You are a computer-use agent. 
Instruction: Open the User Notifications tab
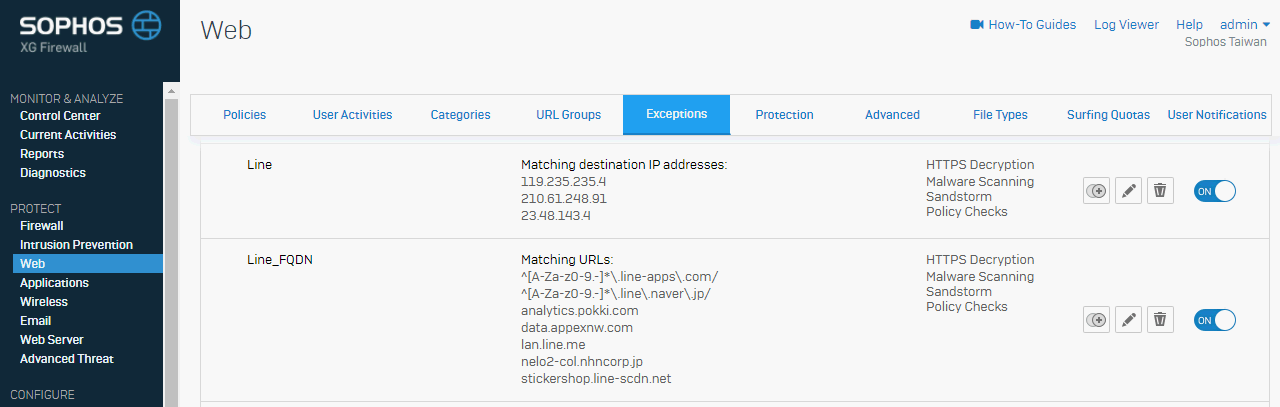pos(1217,115)
